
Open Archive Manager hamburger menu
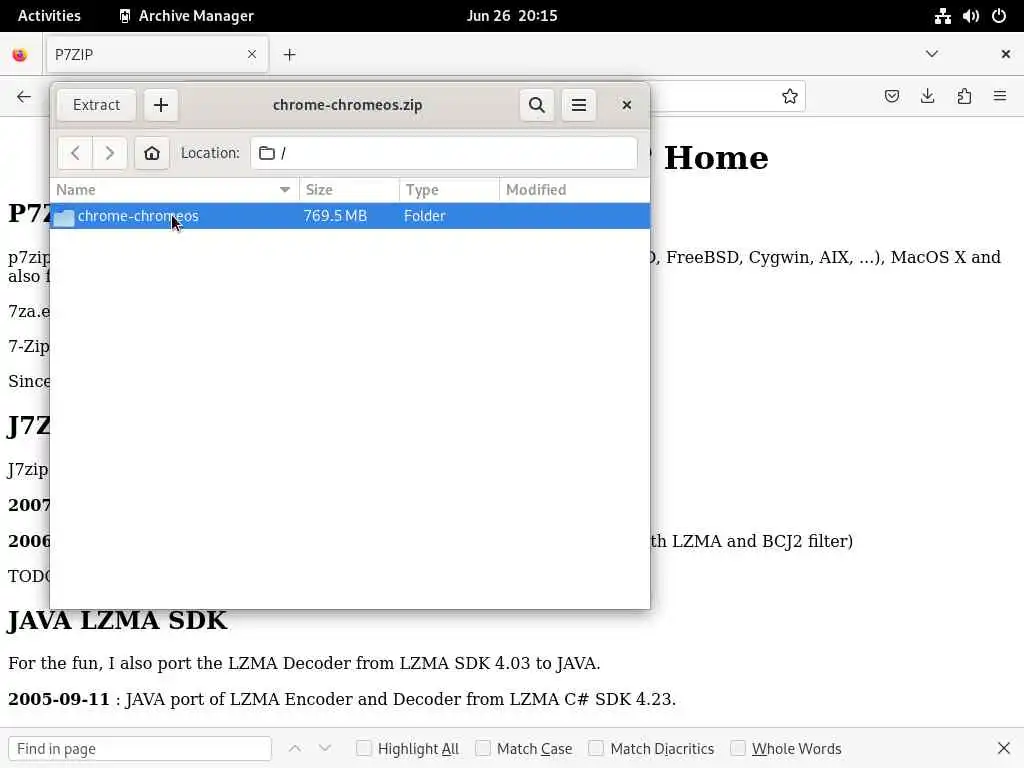(x=579, y=105)
